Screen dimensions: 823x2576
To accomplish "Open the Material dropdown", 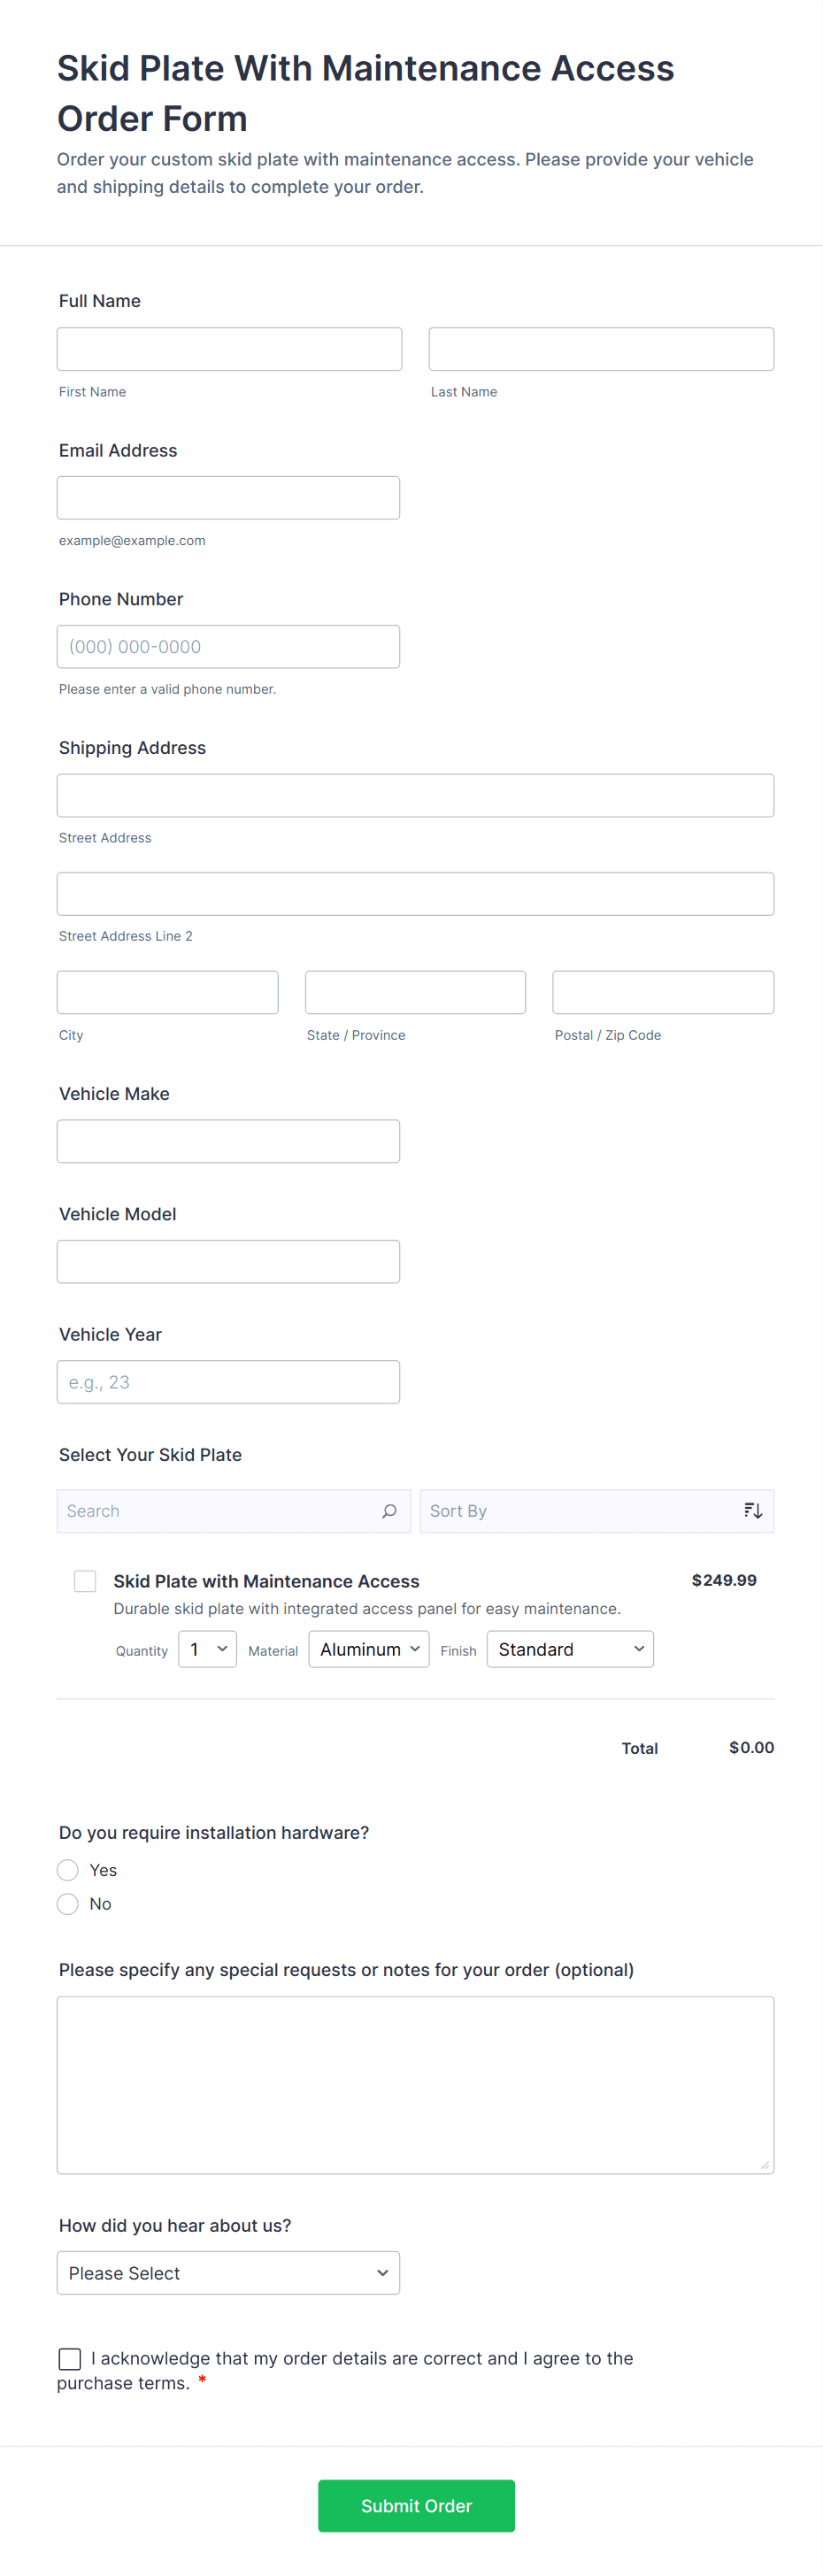I will [368, 1649].
